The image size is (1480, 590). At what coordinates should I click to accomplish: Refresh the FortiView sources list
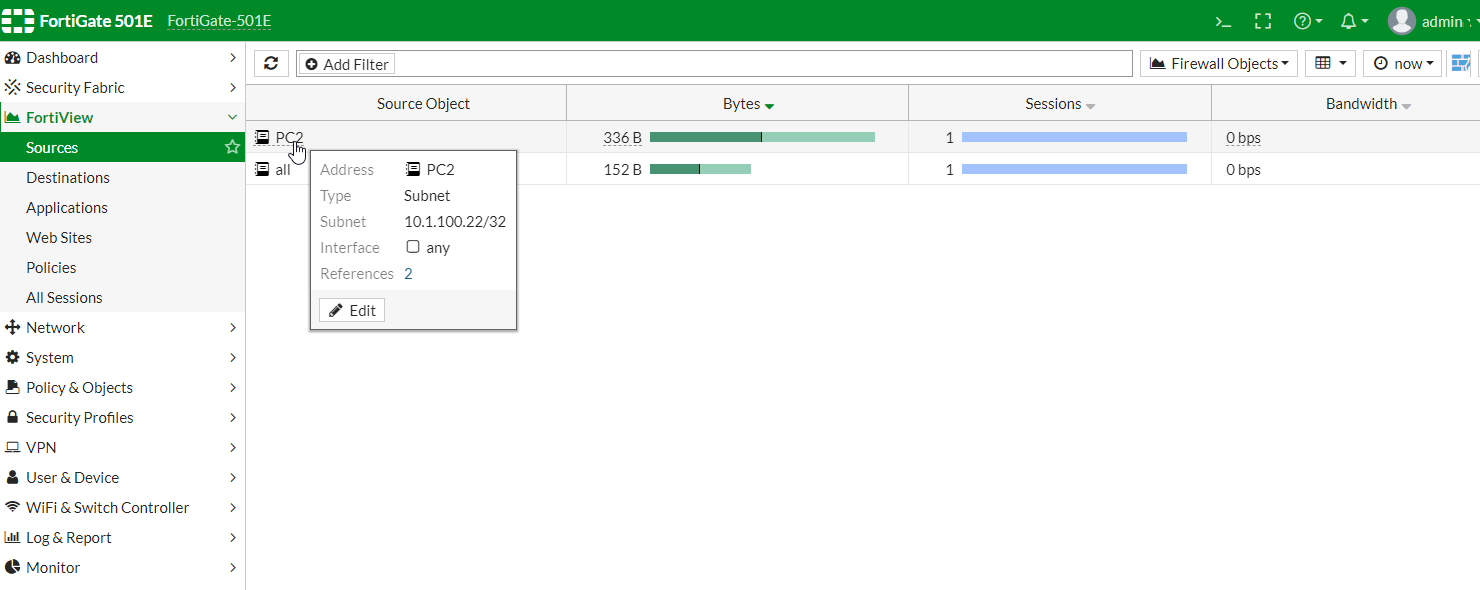coord(271,63)
